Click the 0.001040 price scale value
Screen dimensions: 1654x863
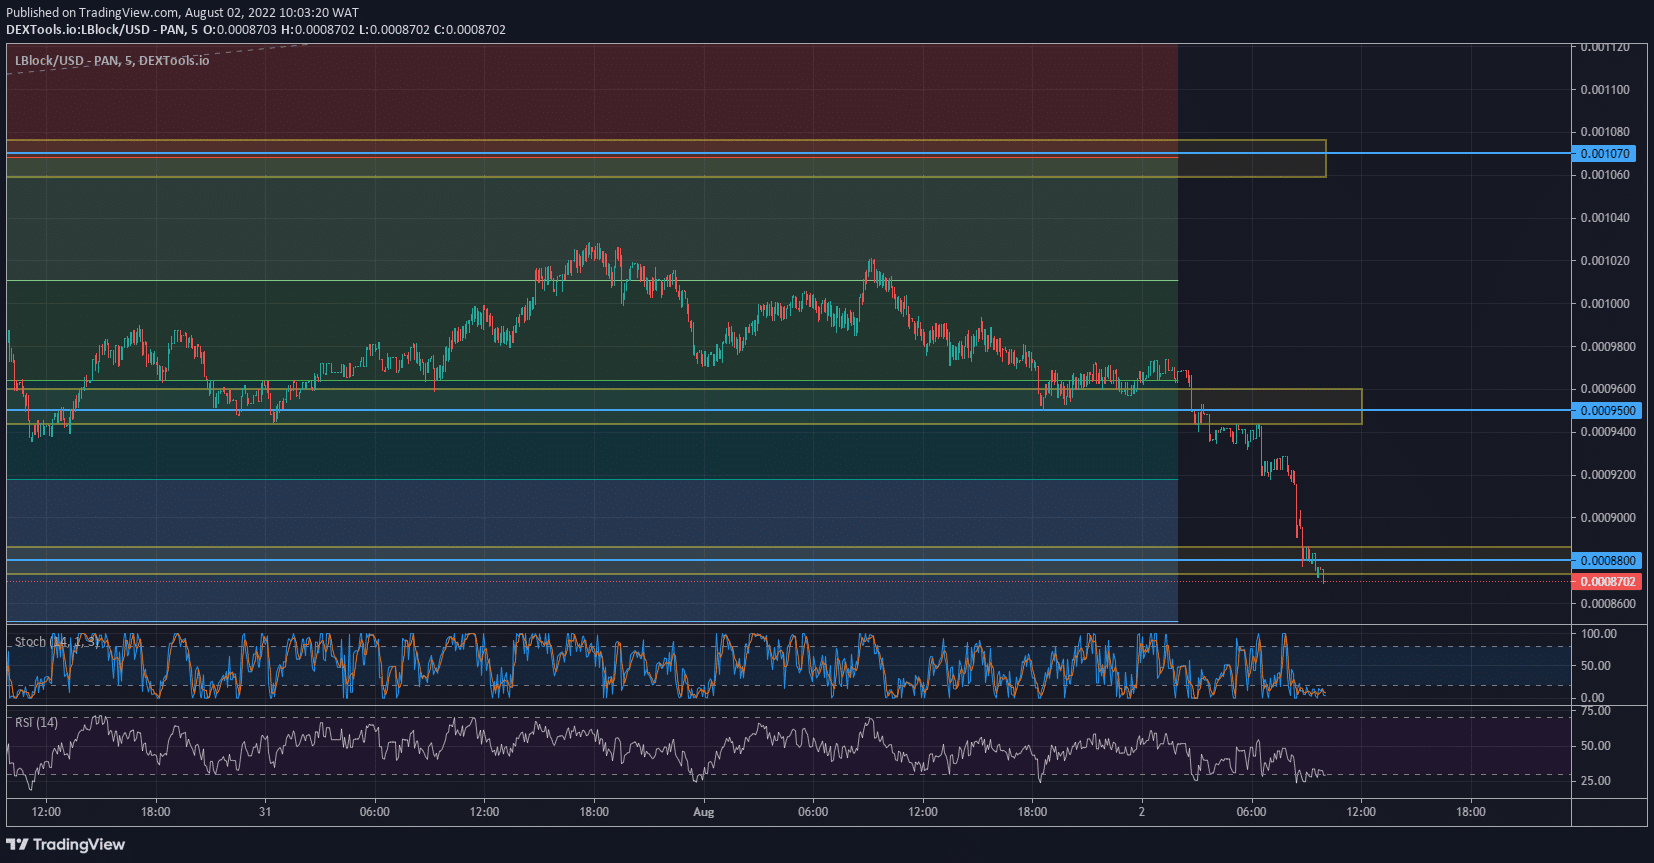(x=1605, y=217)
